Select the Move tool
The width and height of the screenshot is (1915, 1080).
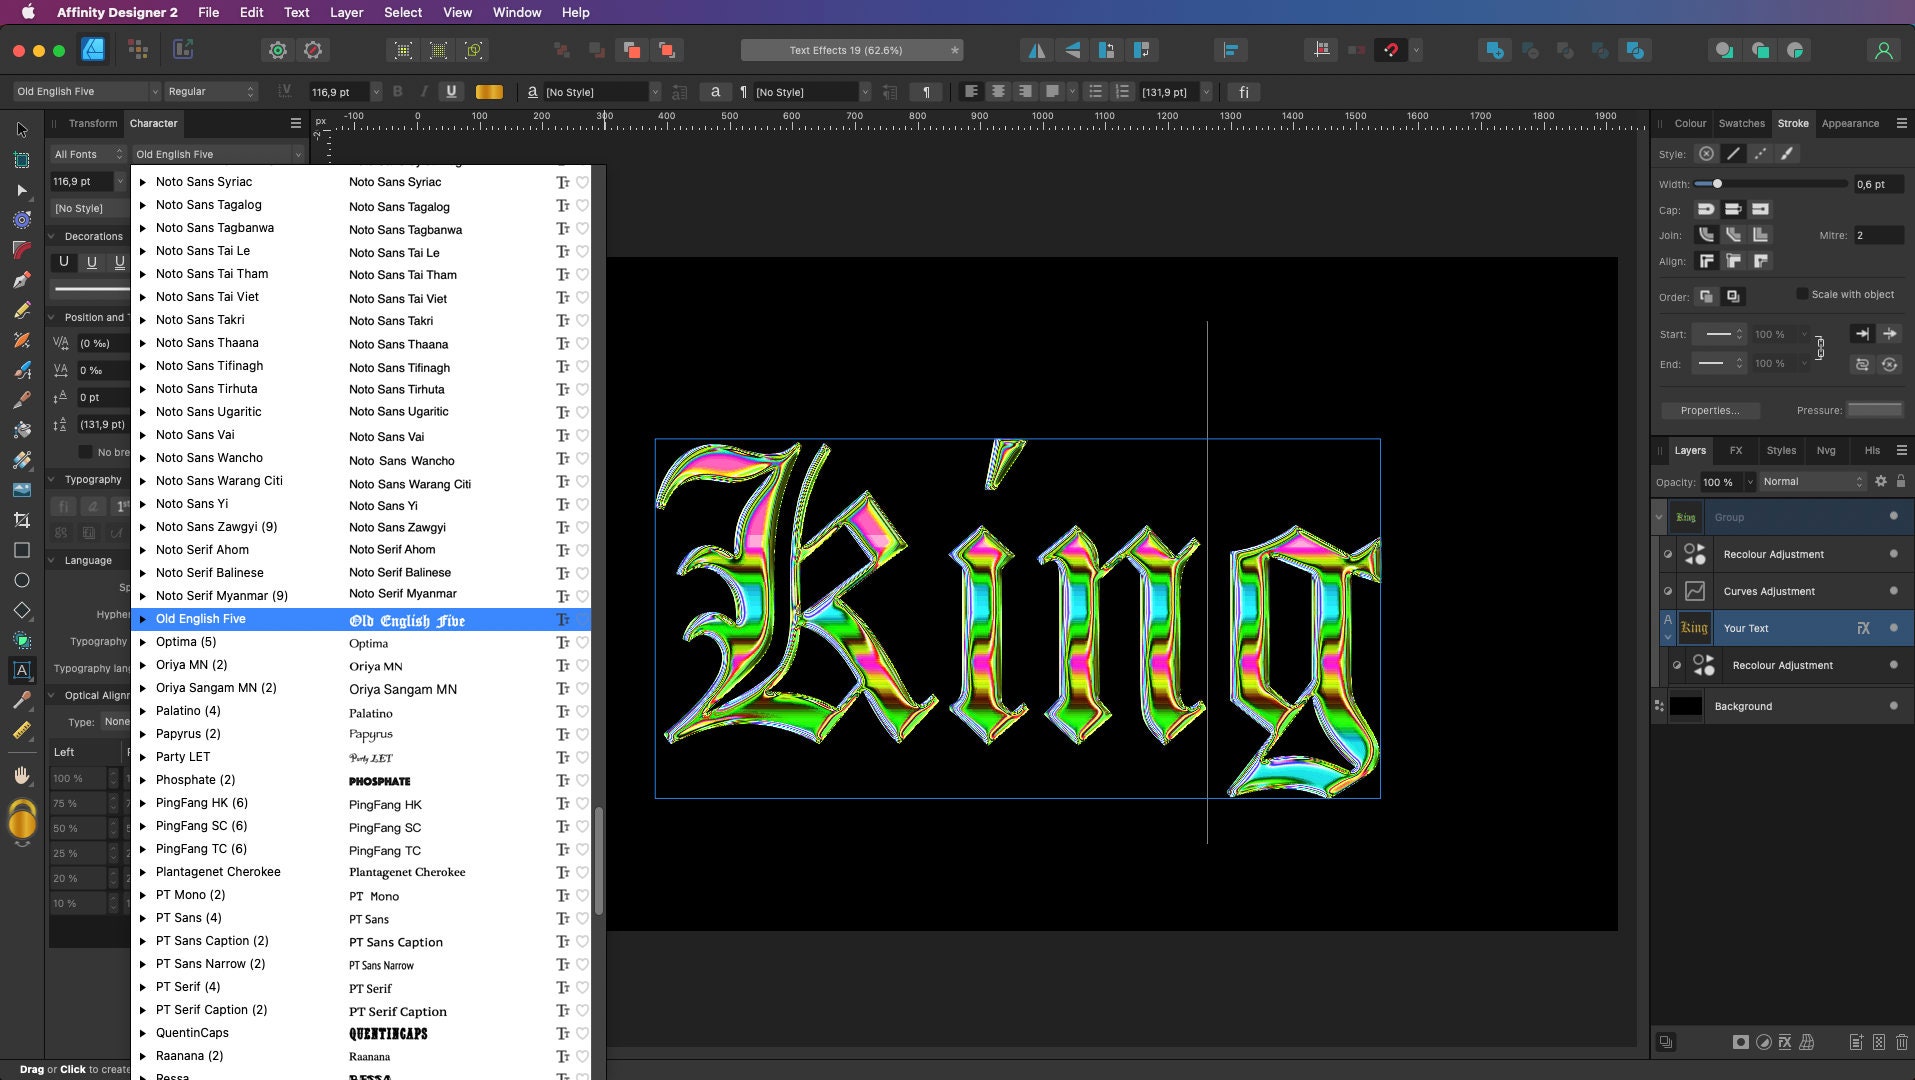coord(21,130)
